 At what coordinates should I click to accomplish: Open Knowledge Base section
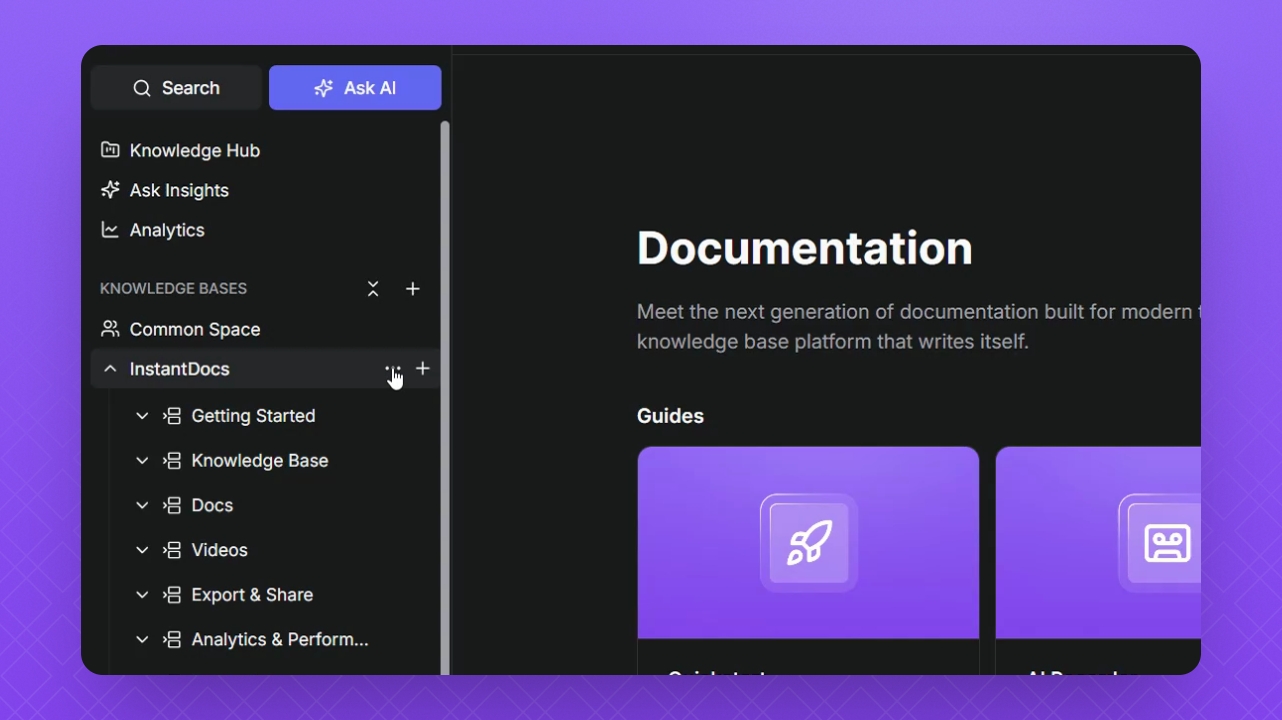click(x=260, y=461)
